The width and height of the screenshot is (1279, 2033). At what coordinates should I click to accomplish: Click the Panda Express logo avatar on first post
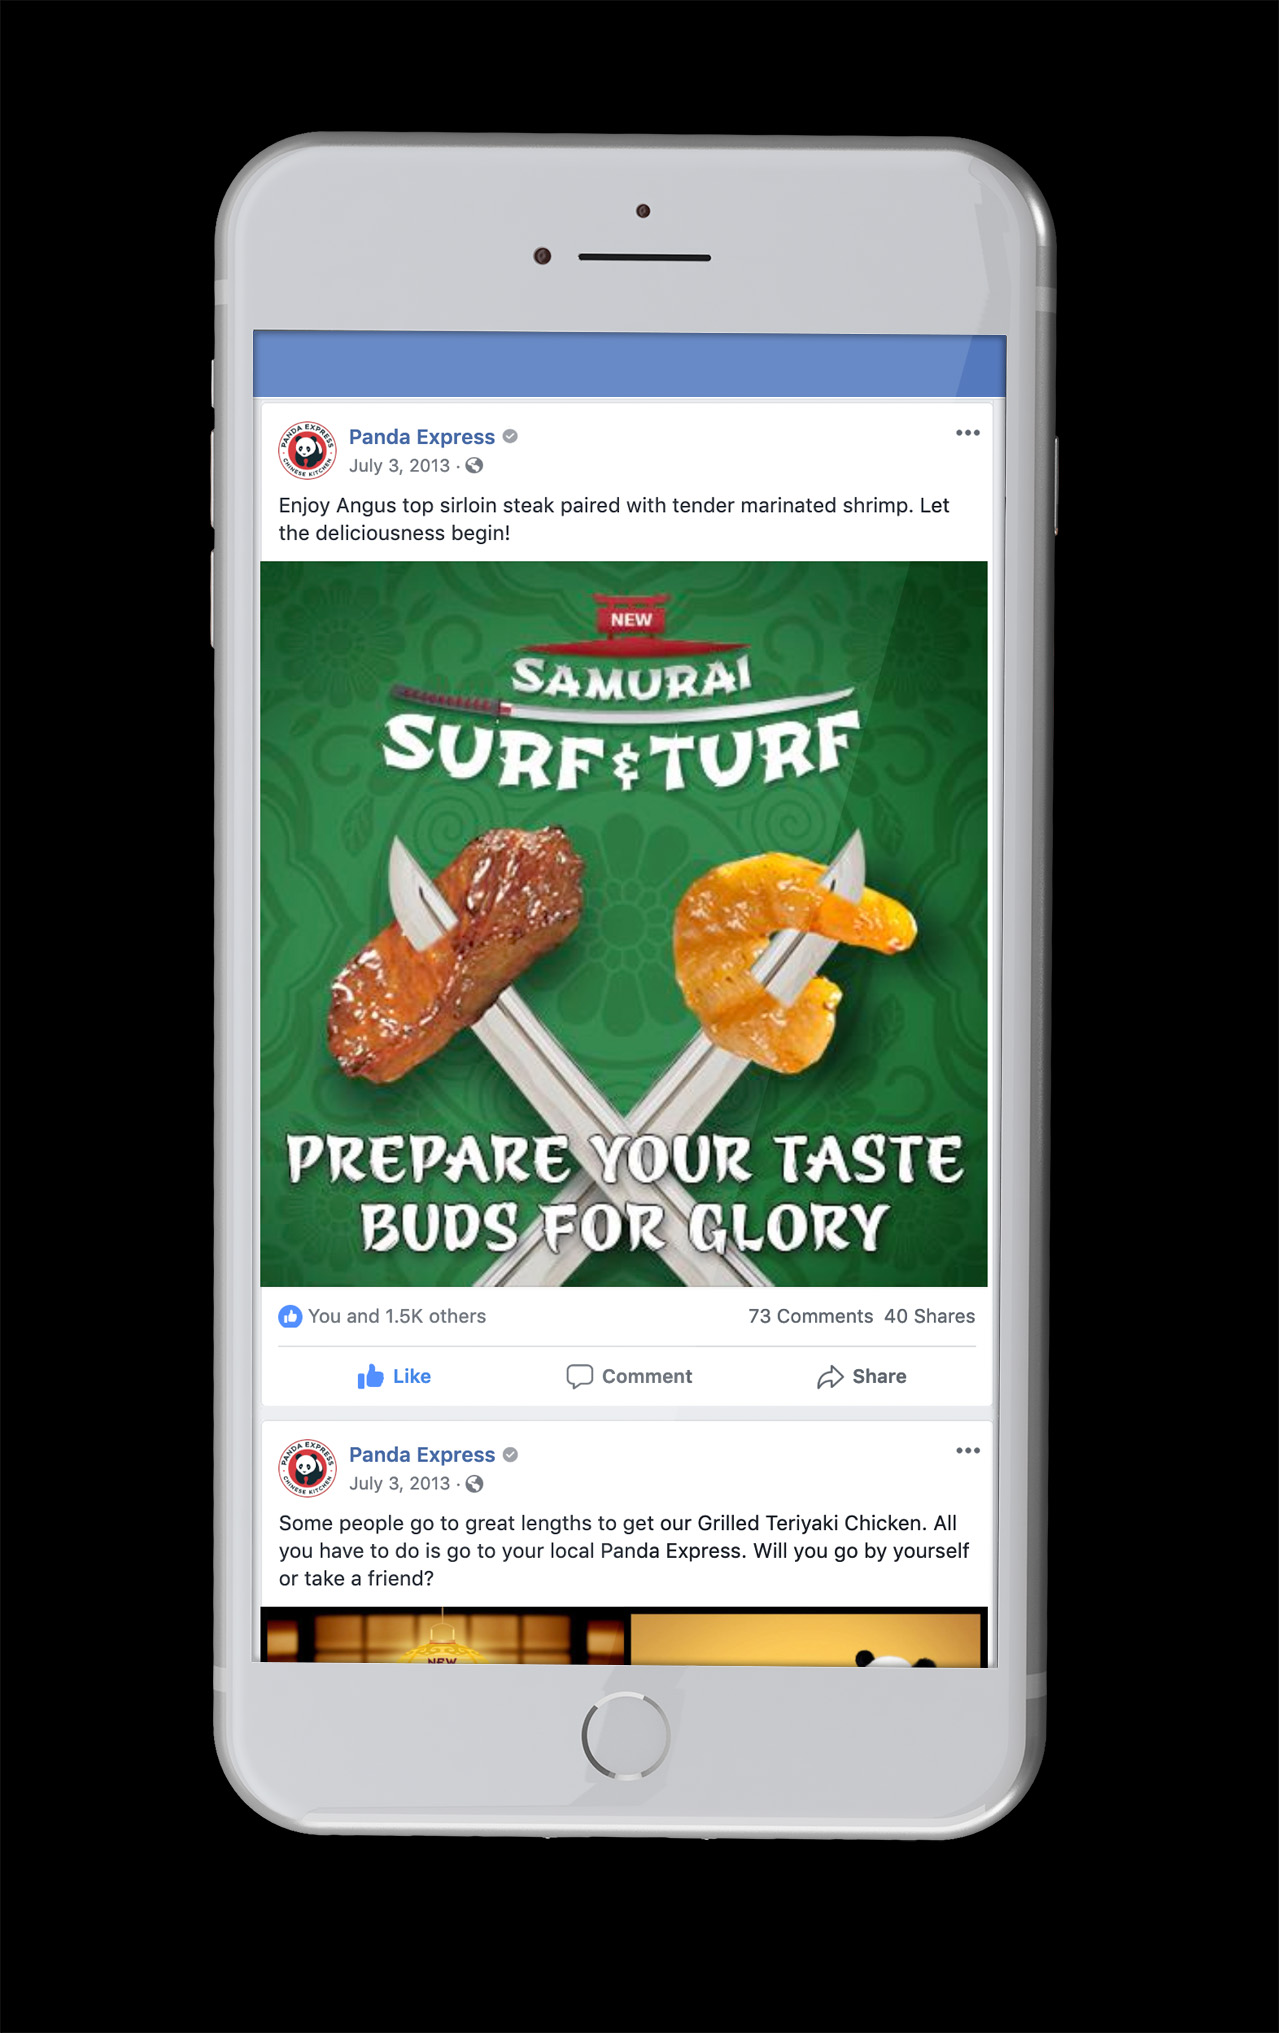(307, 451)
